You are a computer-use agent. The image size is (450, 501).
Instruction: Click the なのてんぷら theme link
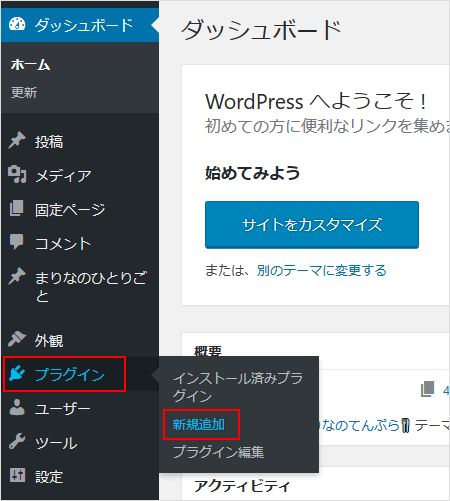tap(361, 425)
